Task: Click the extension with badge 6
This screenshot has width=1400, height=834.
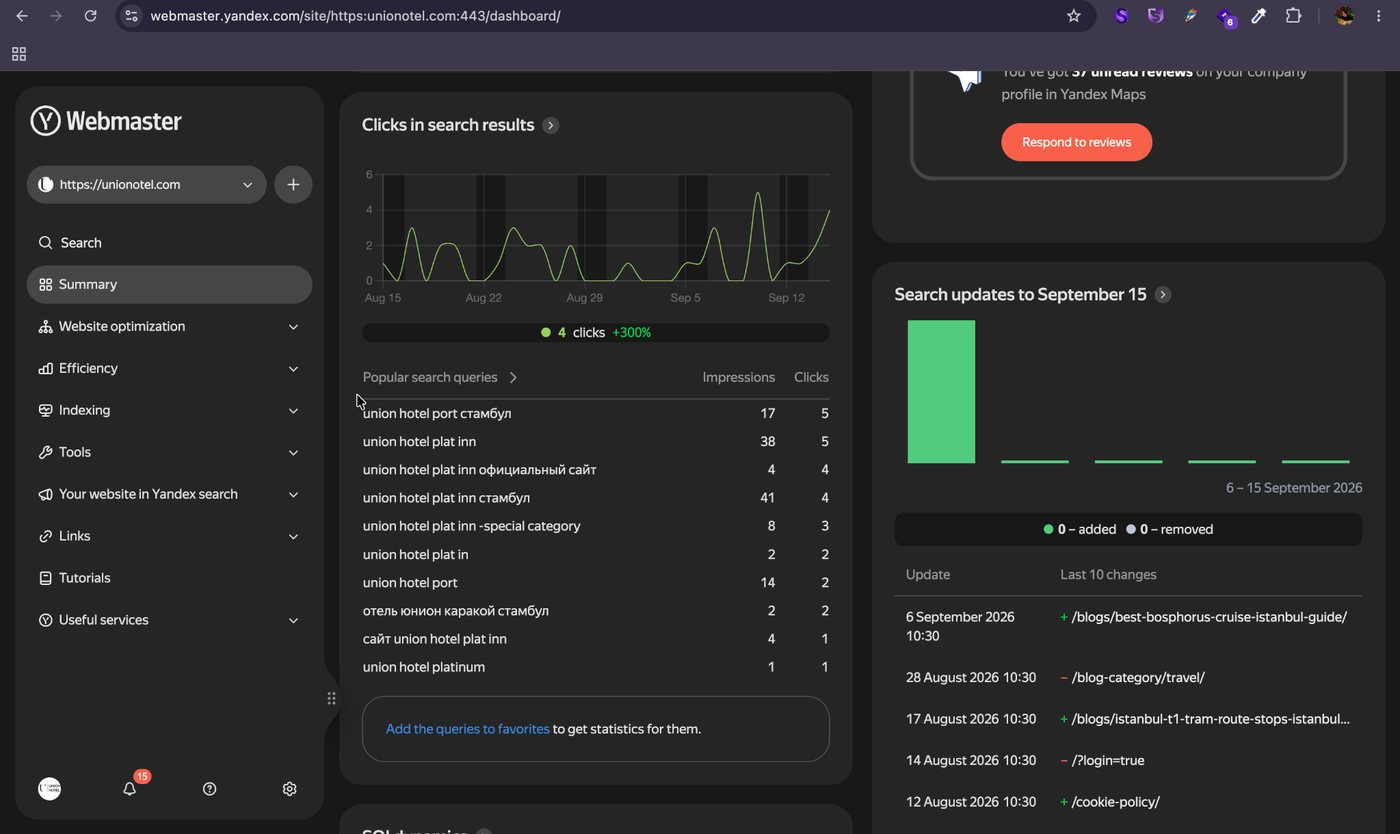Action: (1225, 17)
